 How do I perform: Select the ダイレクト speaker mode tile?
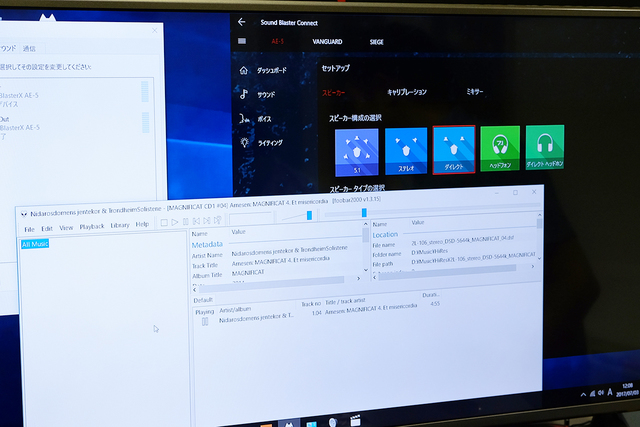coord(453,150)
